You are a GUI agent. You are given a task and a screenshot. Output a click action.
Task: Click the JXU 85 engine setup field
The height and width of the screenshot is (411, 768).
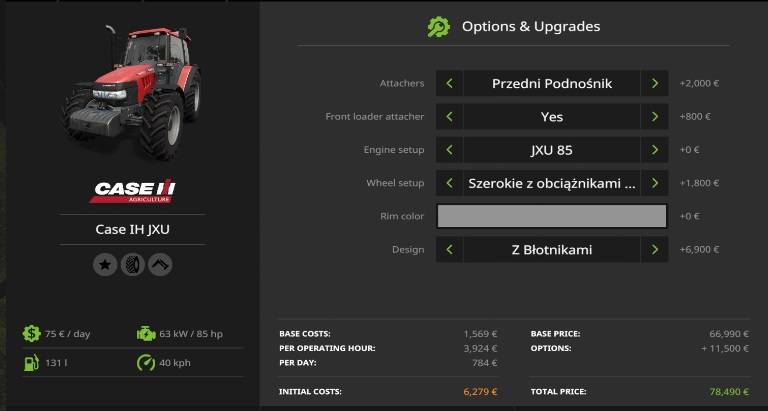pos(552,150)
